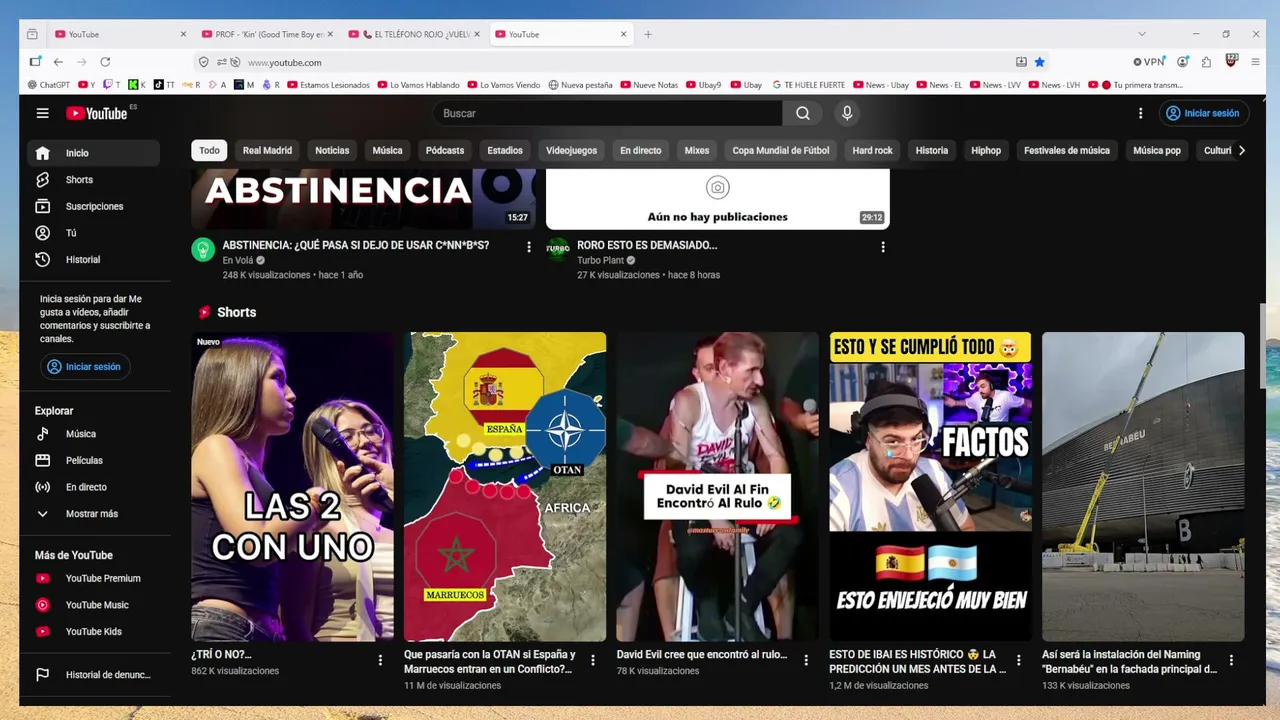
Task: Select the Hard rock filter chip
Action: pyautogui.click(x=872, y=151)
